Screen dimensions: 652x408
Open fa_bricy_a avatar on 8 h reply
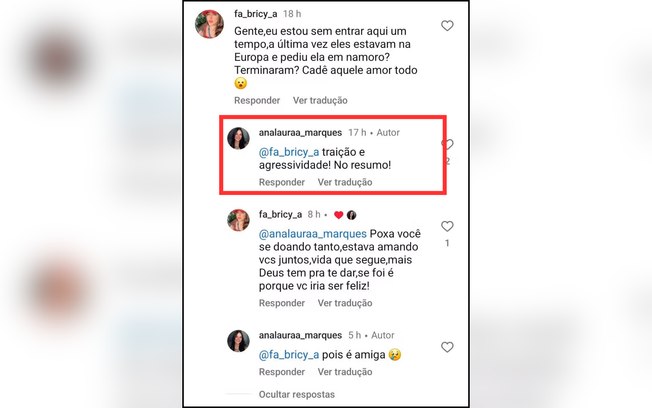[238, 220]
